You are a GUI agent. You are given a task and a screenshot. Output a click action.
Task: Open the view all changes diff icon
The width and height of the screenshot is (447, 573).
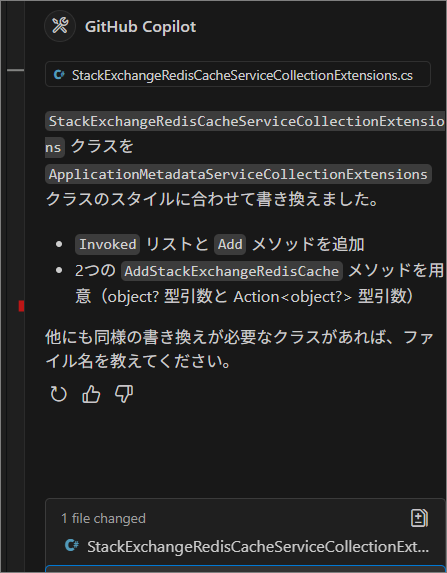point(419,518)
